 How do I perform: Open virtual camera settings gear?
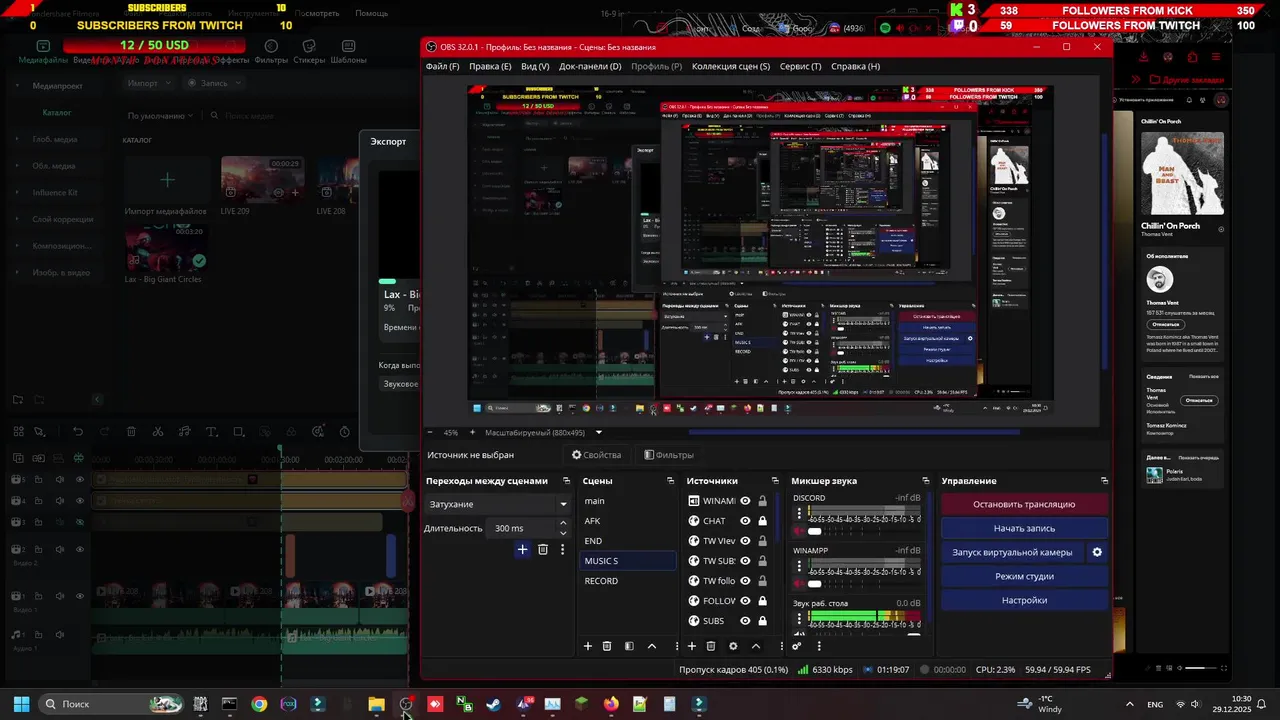click(x=1097, y=552)
